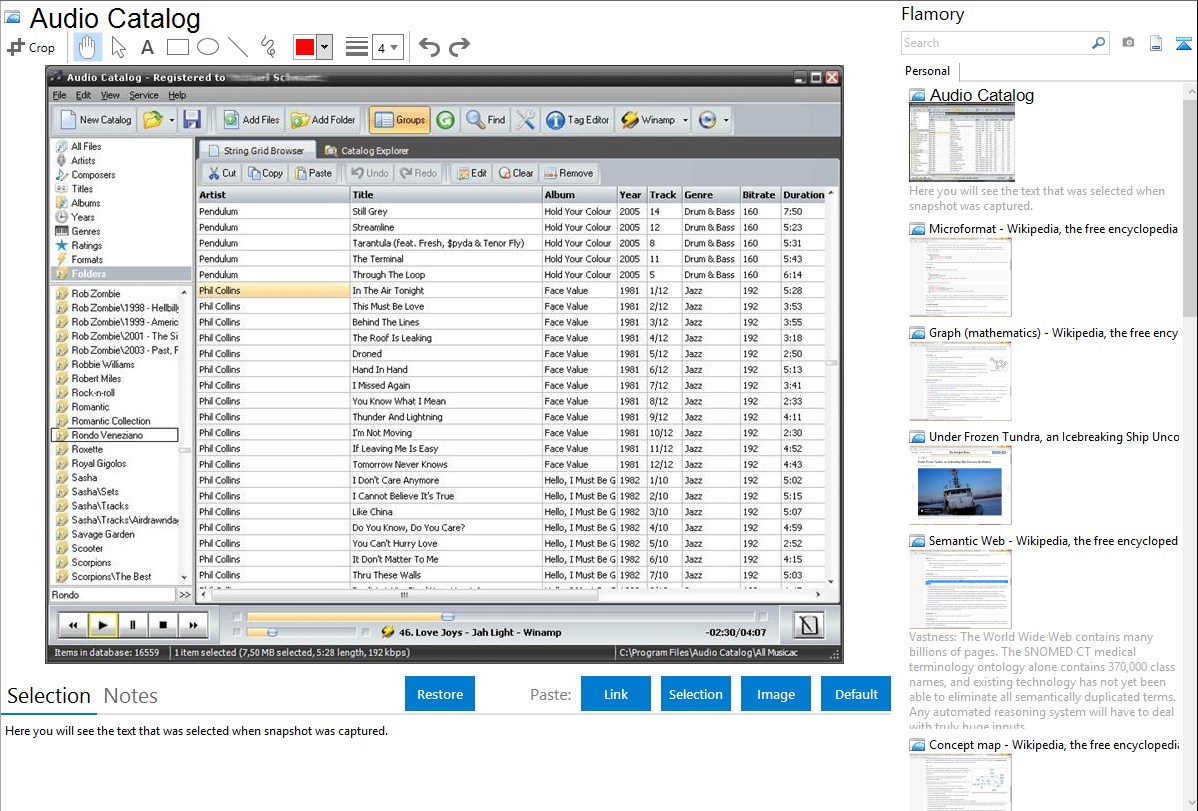Click the next track button
1198x811 pixels.
point(193,625)
